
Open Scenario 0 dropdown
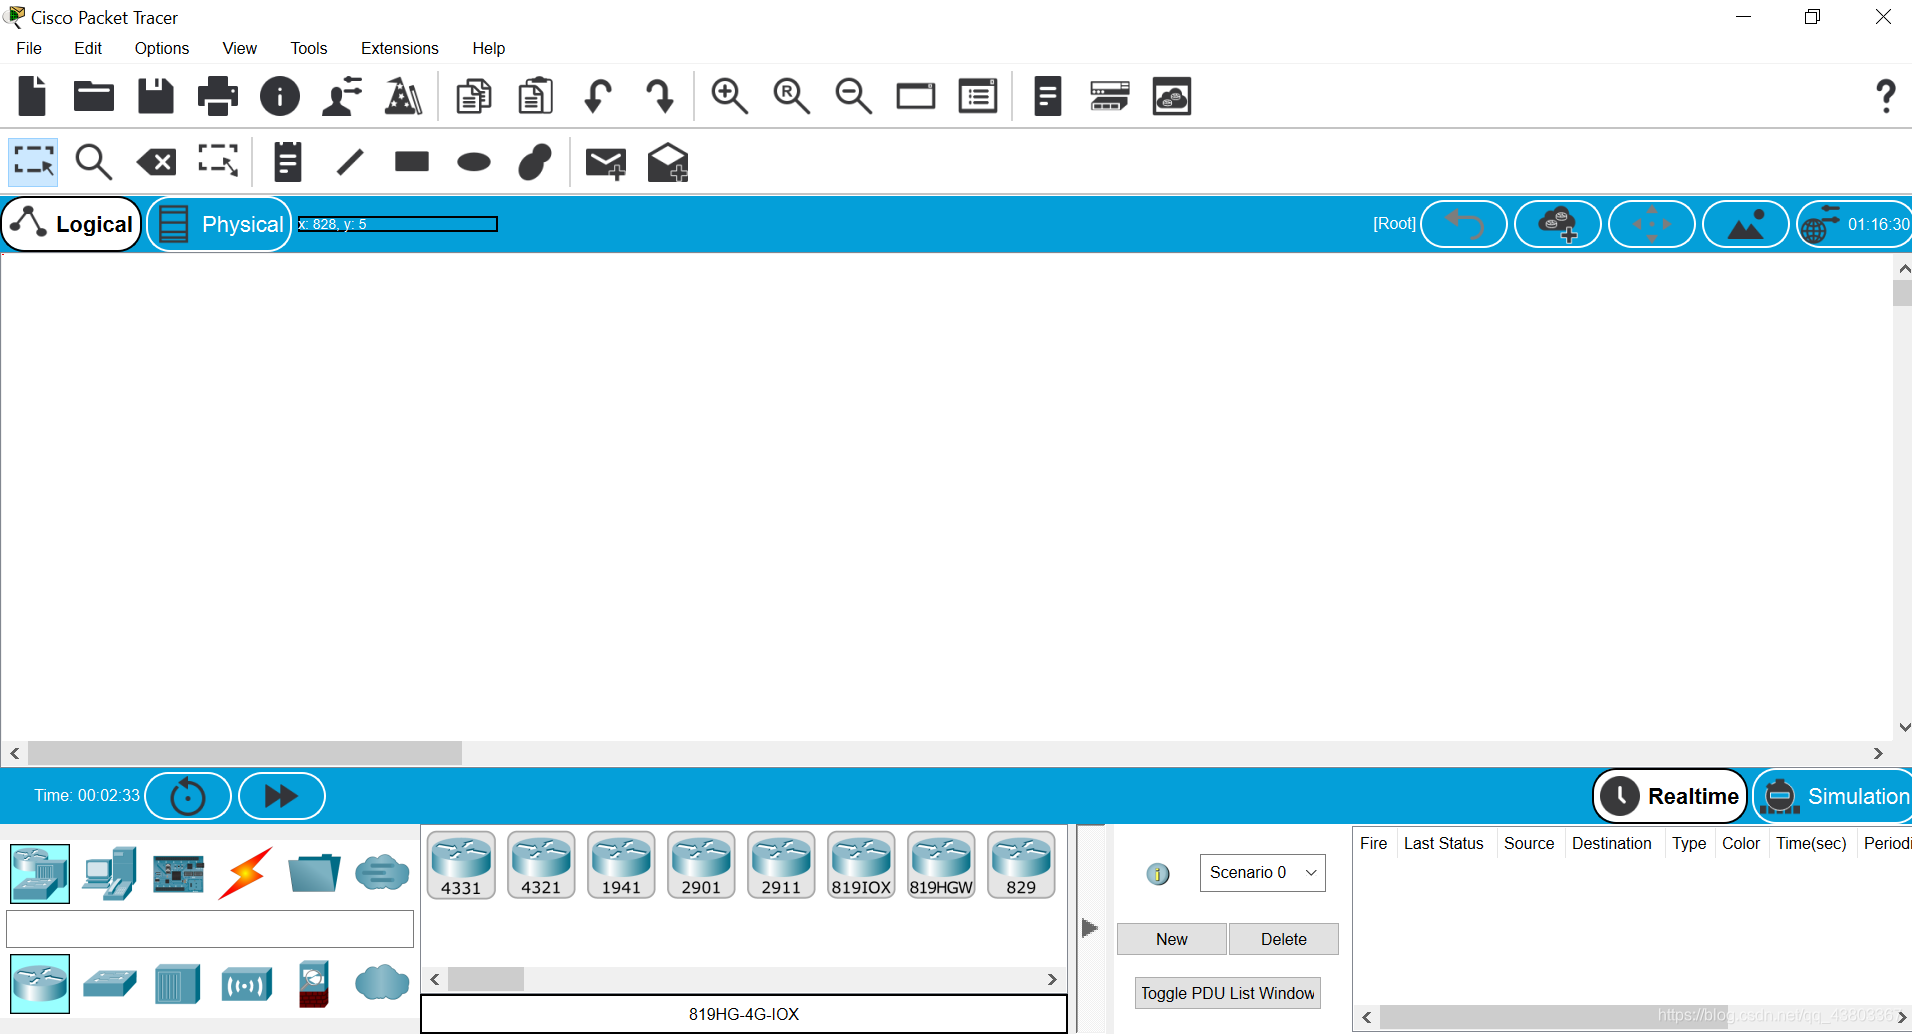pyautogui.click(x=1263, y=873)
